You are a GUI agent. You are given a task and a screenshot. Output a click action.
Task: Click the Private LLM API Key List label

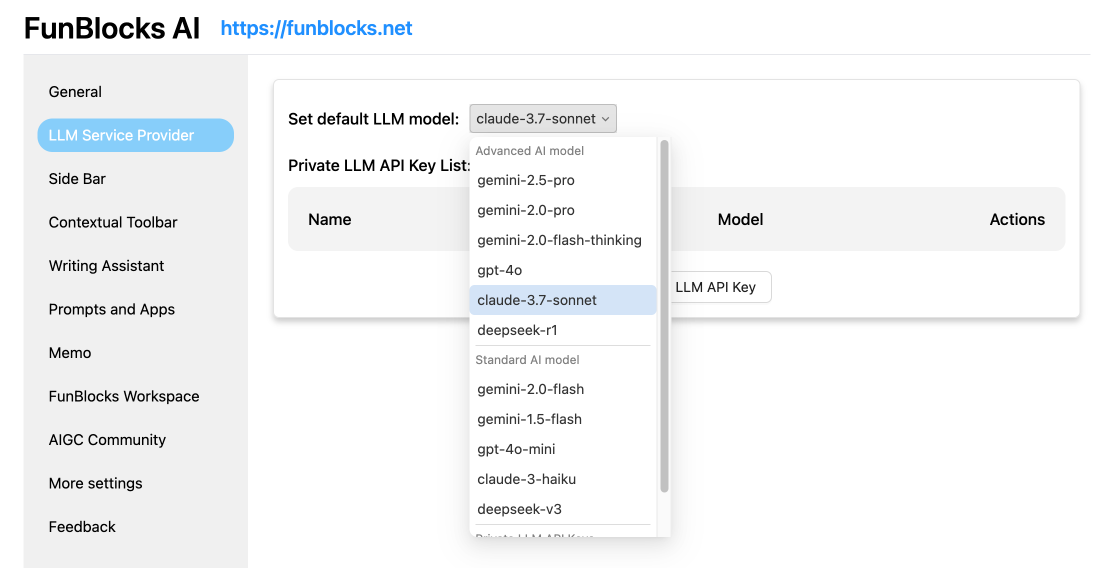(379, 165)
